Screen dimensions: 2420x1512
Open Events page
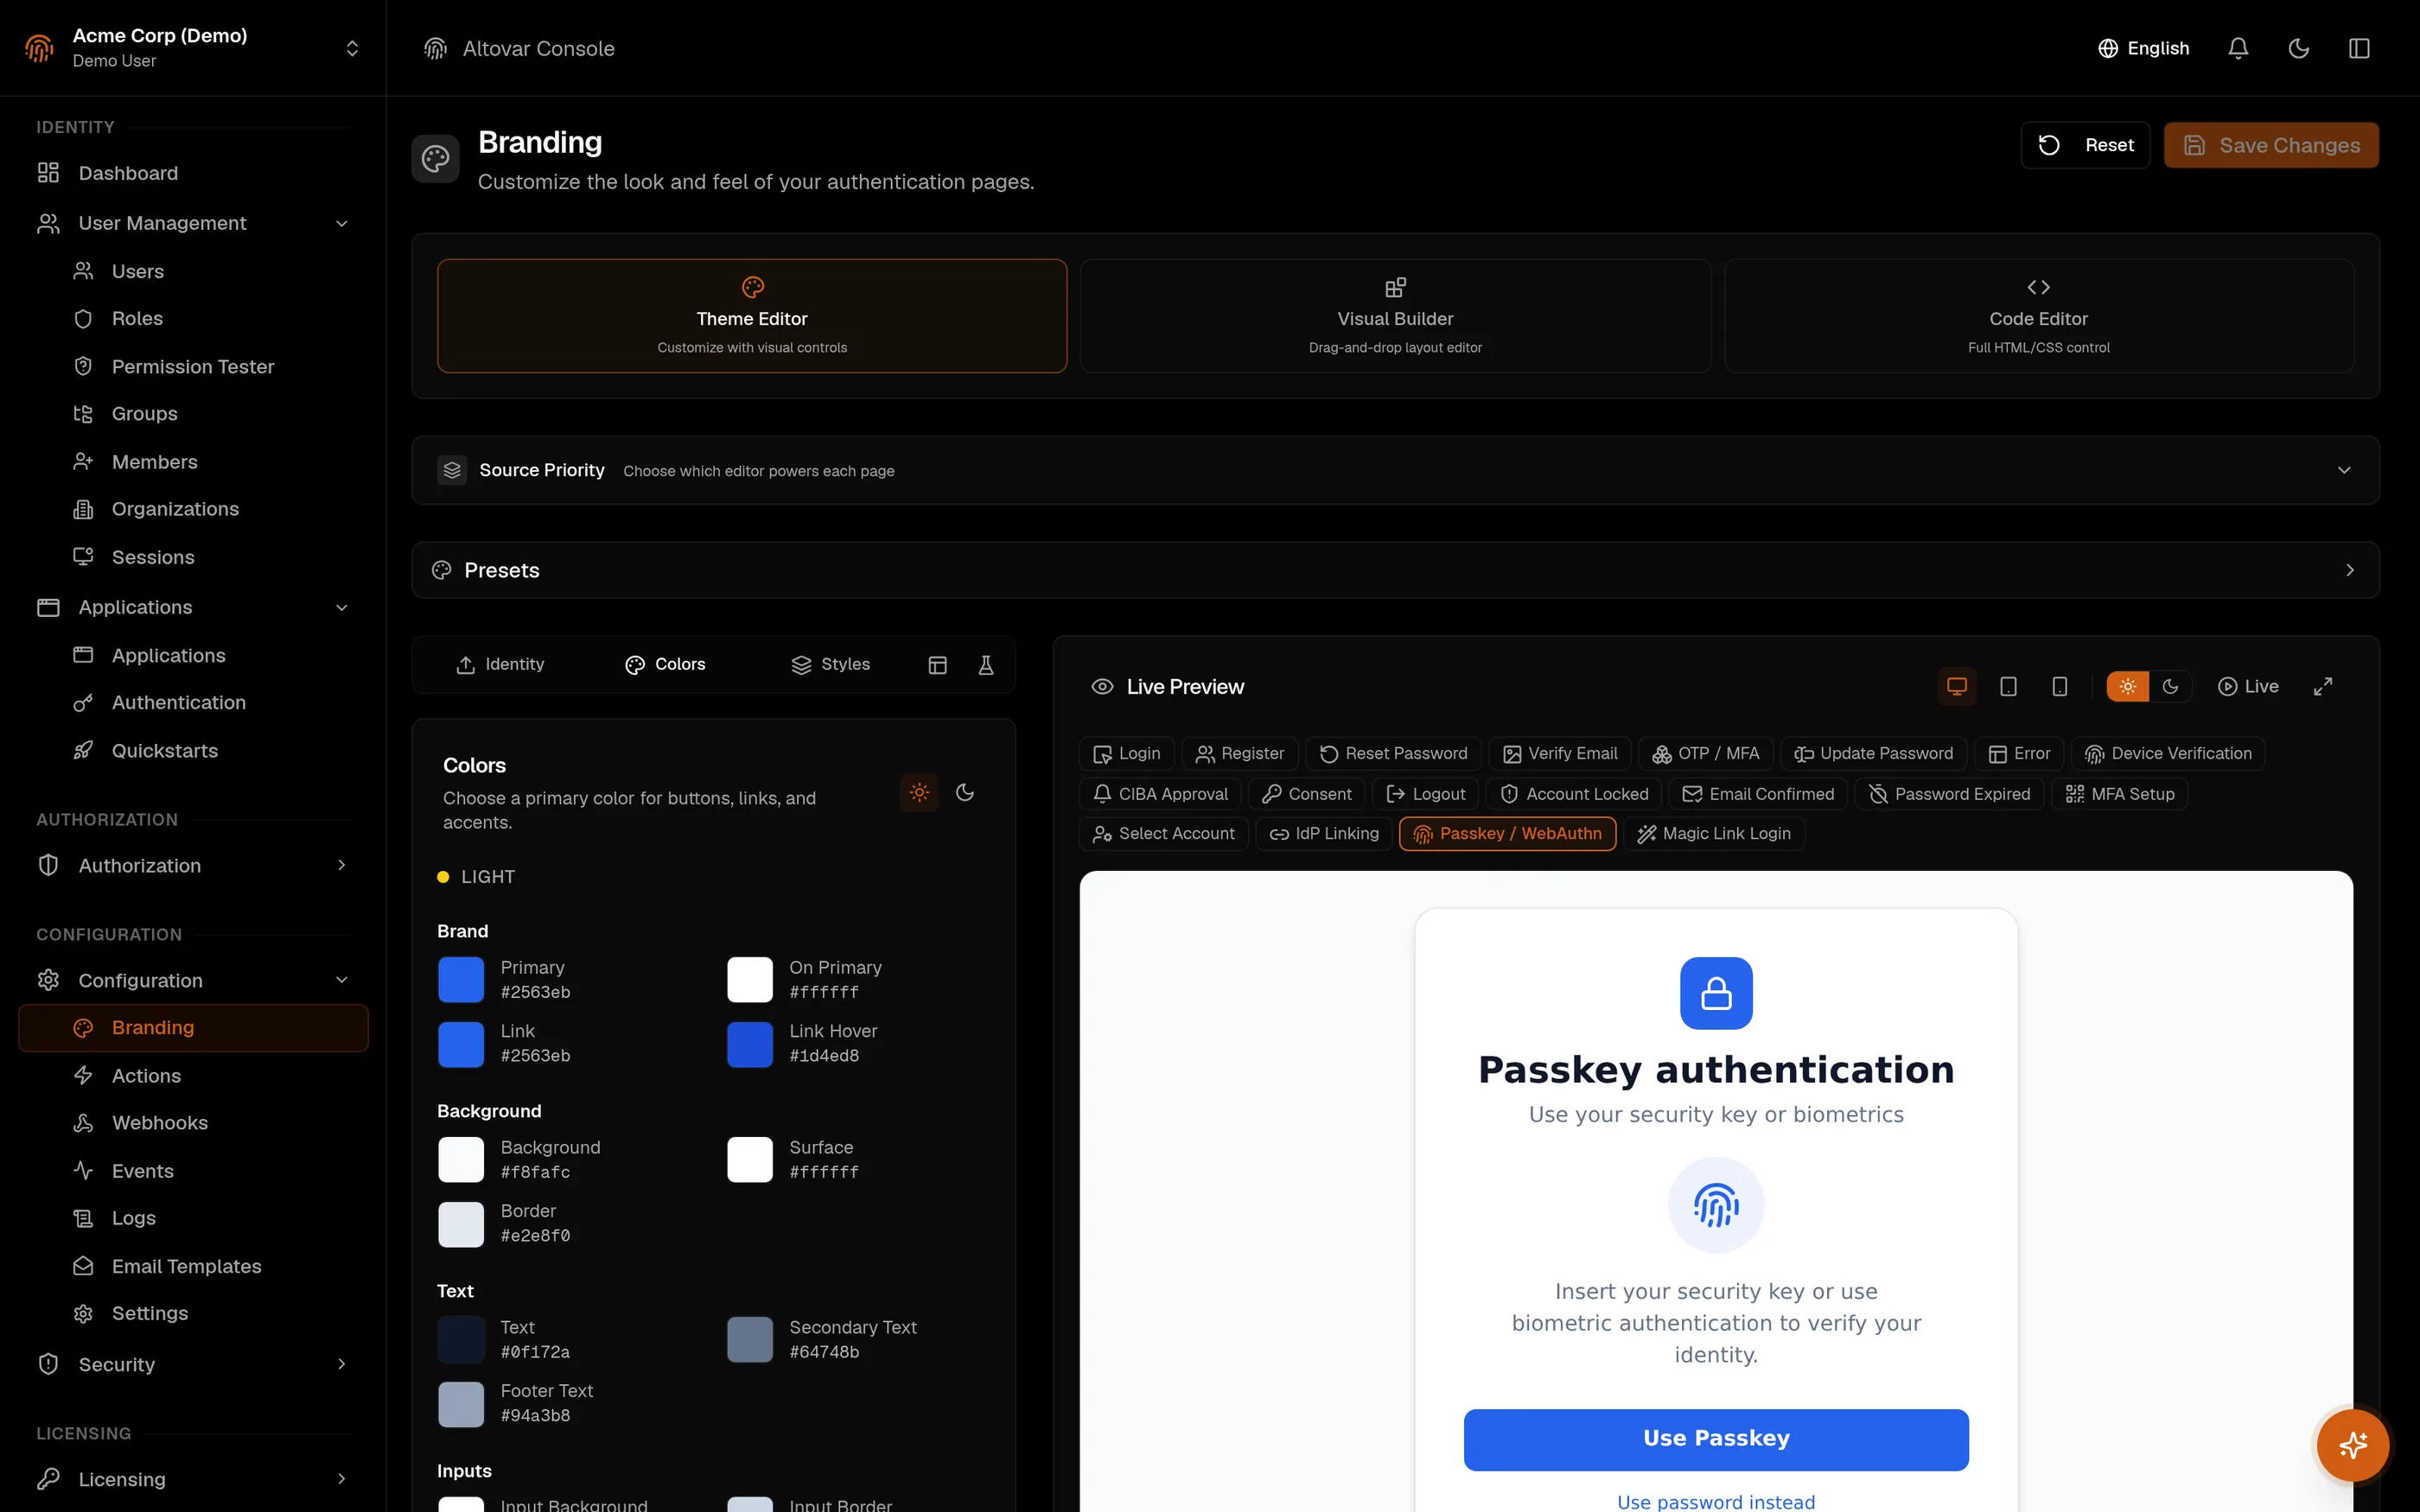tap(193, 1171)
